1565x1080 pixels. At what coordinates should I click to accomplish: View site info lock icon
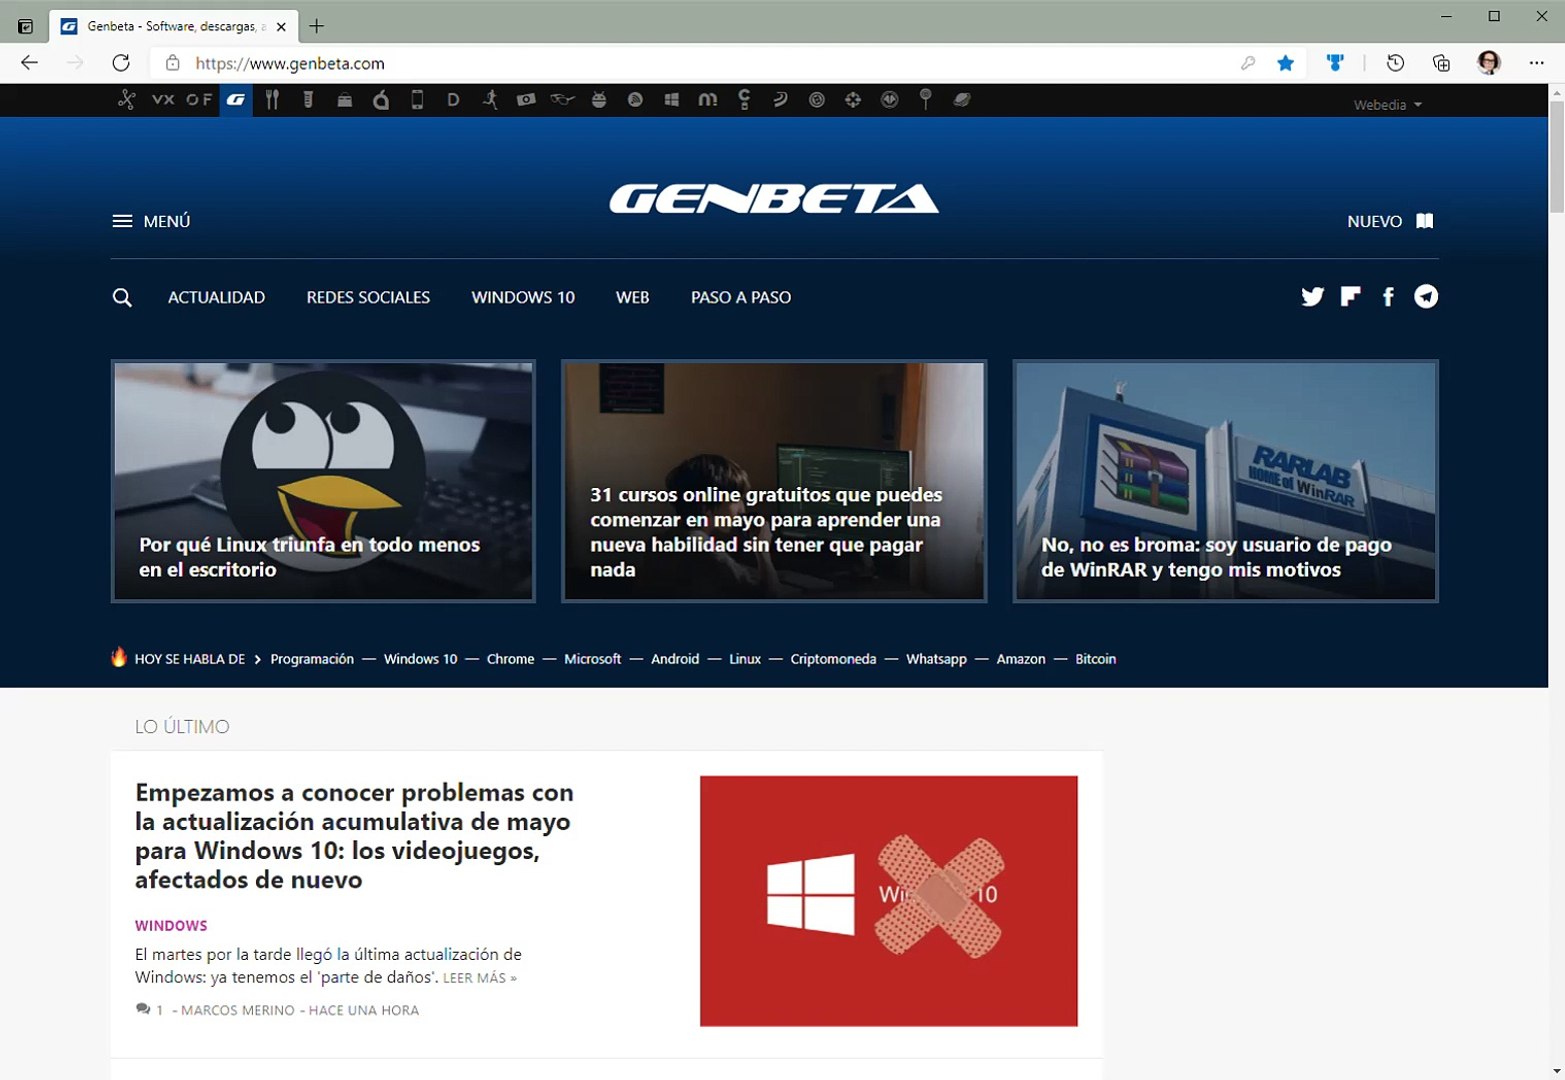pyautogui.click(x=173, y=63)
